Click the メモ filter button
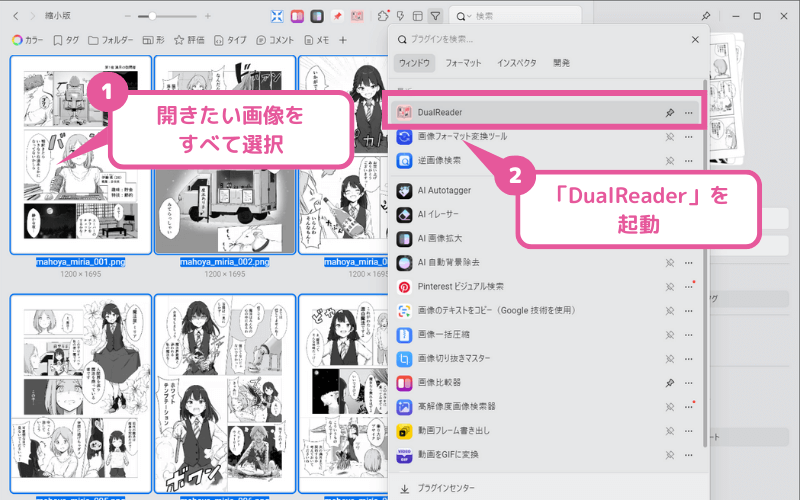Image resolution: width=800 pixels, height=500 pixels. pyautogui.click(x=316, y=40)
